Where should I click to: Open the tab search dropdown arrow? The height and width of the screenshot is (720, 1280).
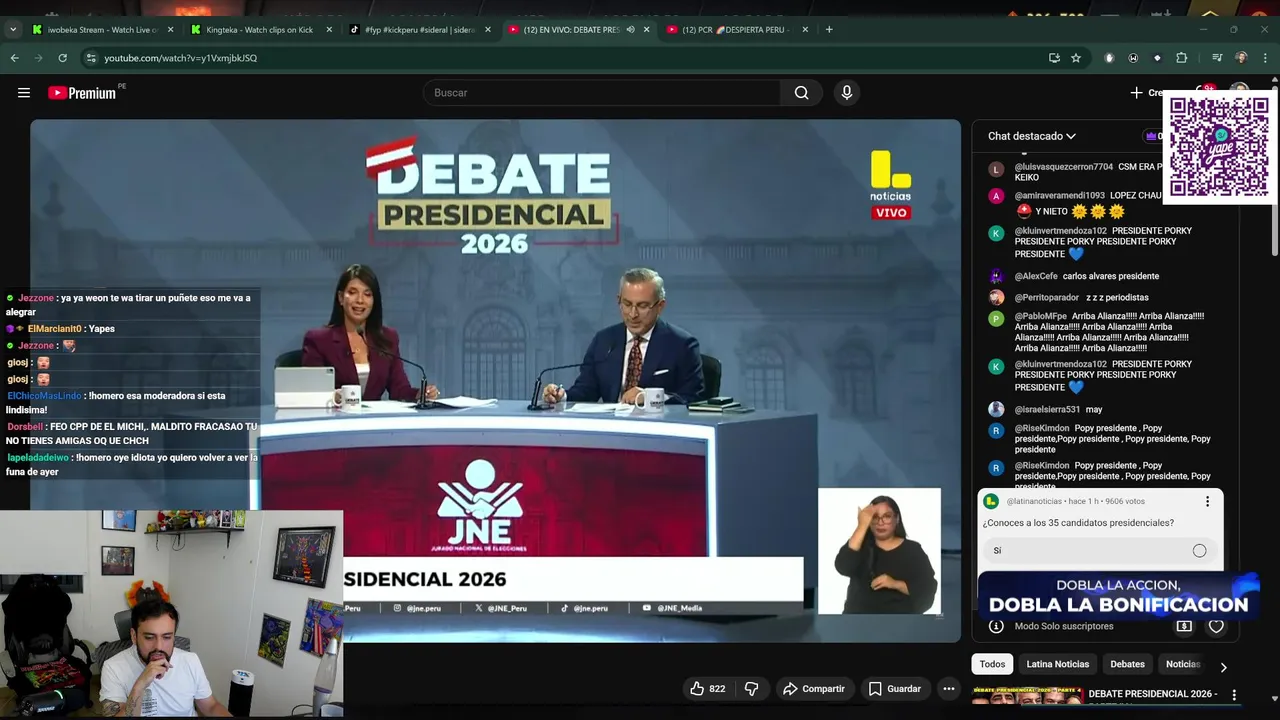(x=13, y=29)
